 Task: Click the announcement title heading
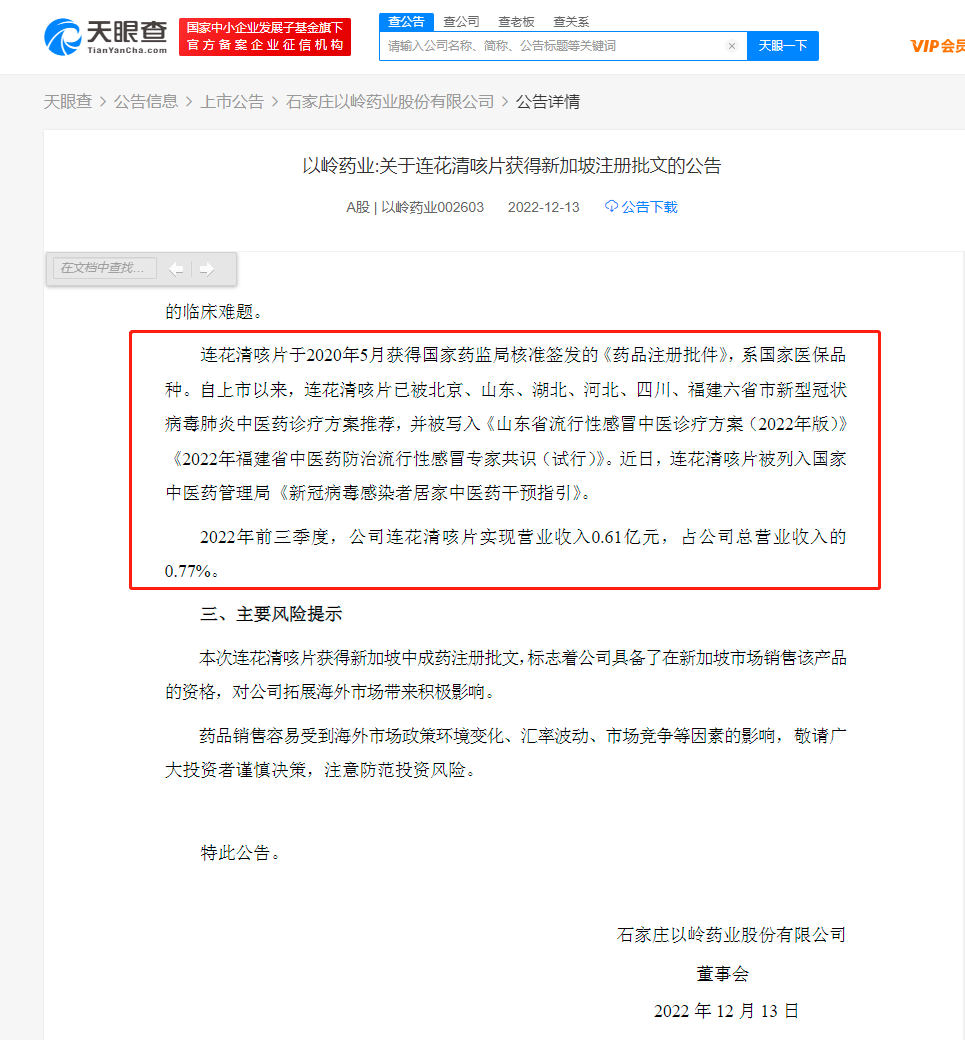click(x=511, y=166)
